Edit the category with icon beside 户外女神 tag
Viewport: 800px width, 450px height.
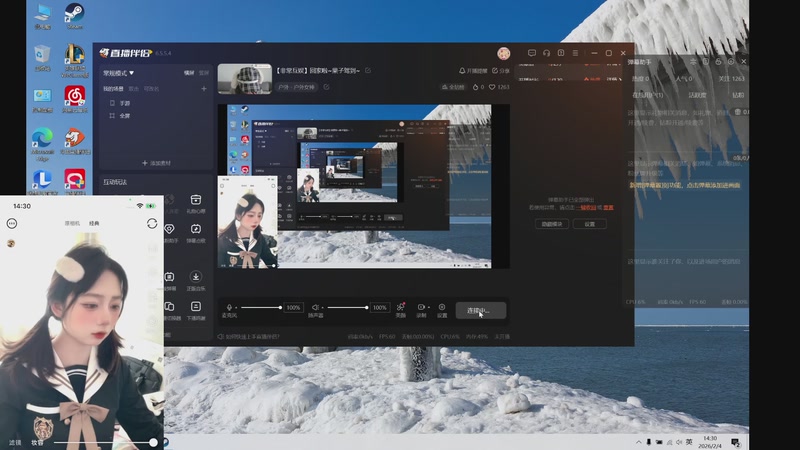coord(327,87)
